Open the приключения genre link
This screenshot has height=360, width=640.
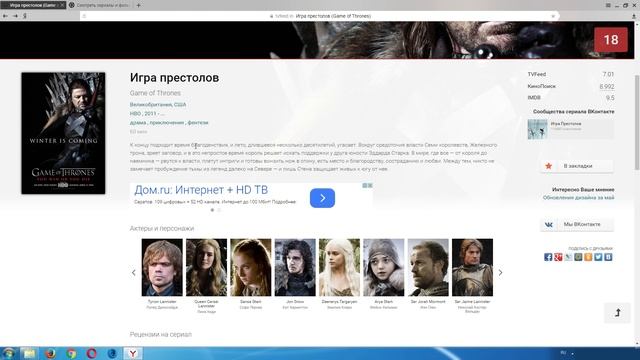(x=167, y=122)
